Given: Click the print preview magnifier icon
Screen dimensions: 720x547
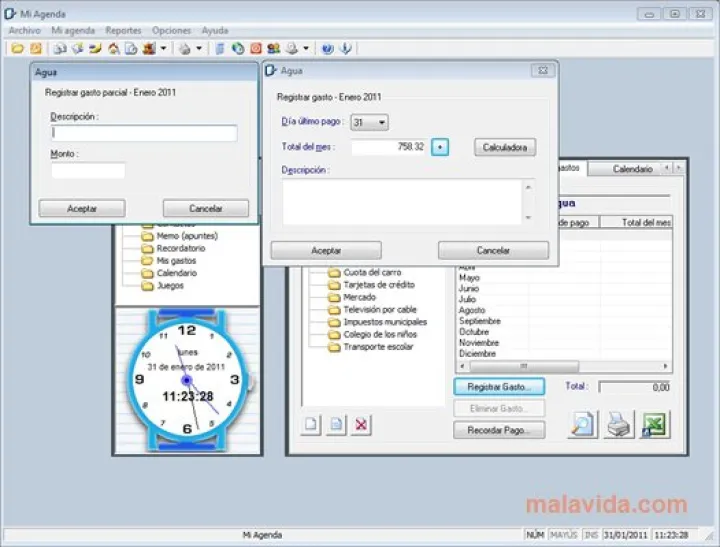Looking at the screenshot, I should tap(584, 425).
